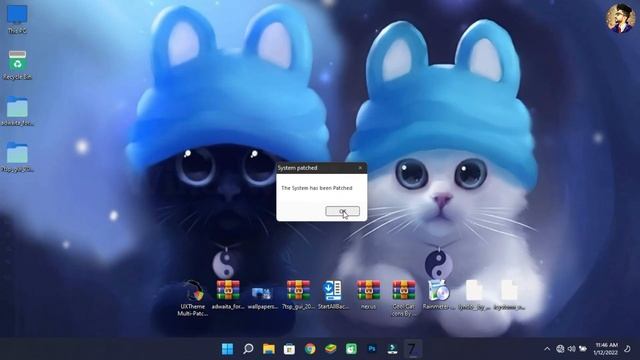Viewport: 640px width, 360px height.
Task: Select the nexus archive icon
Action: (368, 295)
